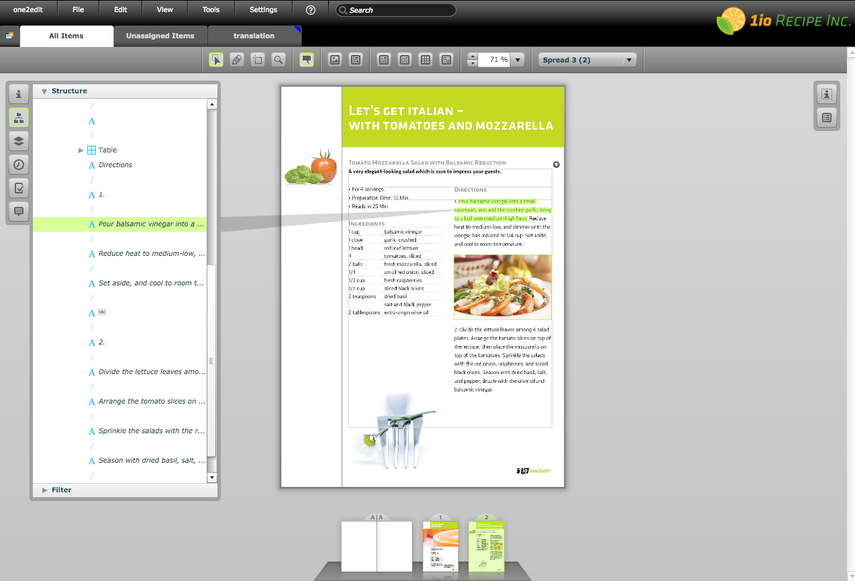Open the Edit menu
The image size is (855, 581).
121,10
